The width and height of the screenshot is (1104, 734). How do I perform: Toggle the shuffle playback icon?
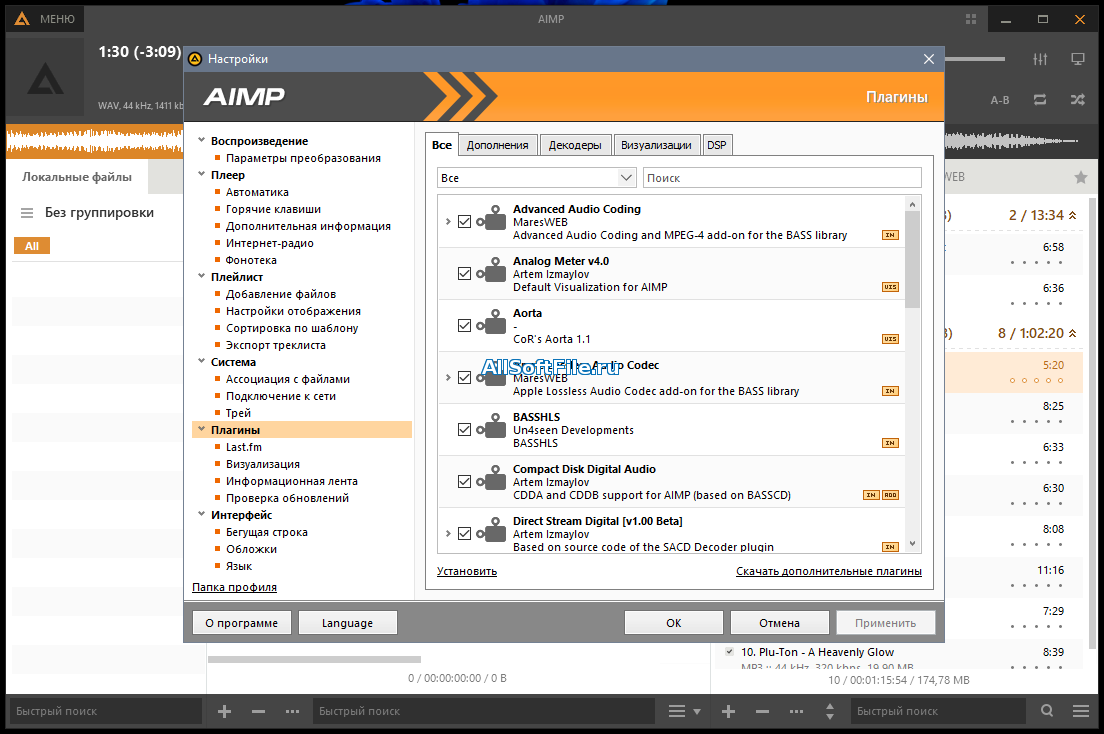[1077, 100]
